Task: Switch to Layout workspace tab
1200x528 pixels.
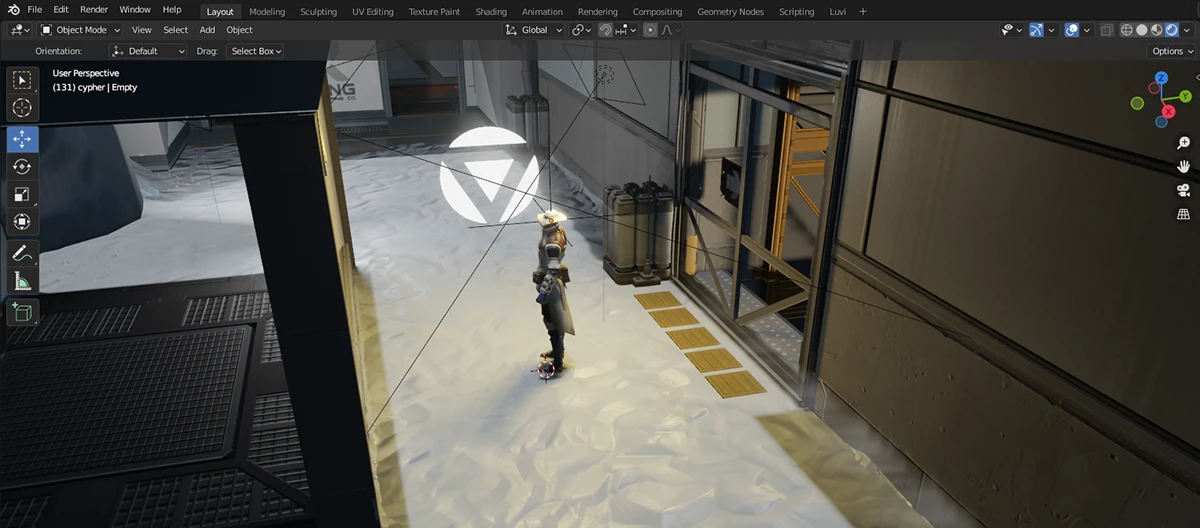Action: point(220,12)
